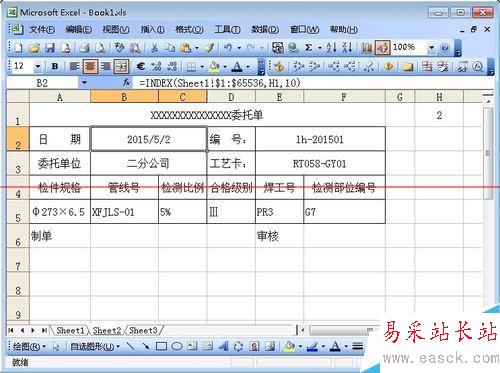500x373 pixels.
Task: Click the insert function fx button
Action: pyautogui.click(x=126, y=82)
